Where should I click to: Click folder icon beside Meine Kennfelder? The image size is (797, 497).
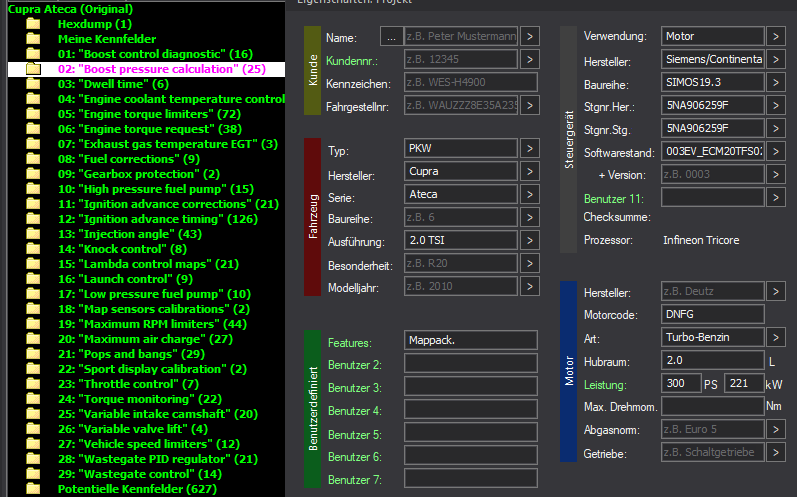coord(34,39)
